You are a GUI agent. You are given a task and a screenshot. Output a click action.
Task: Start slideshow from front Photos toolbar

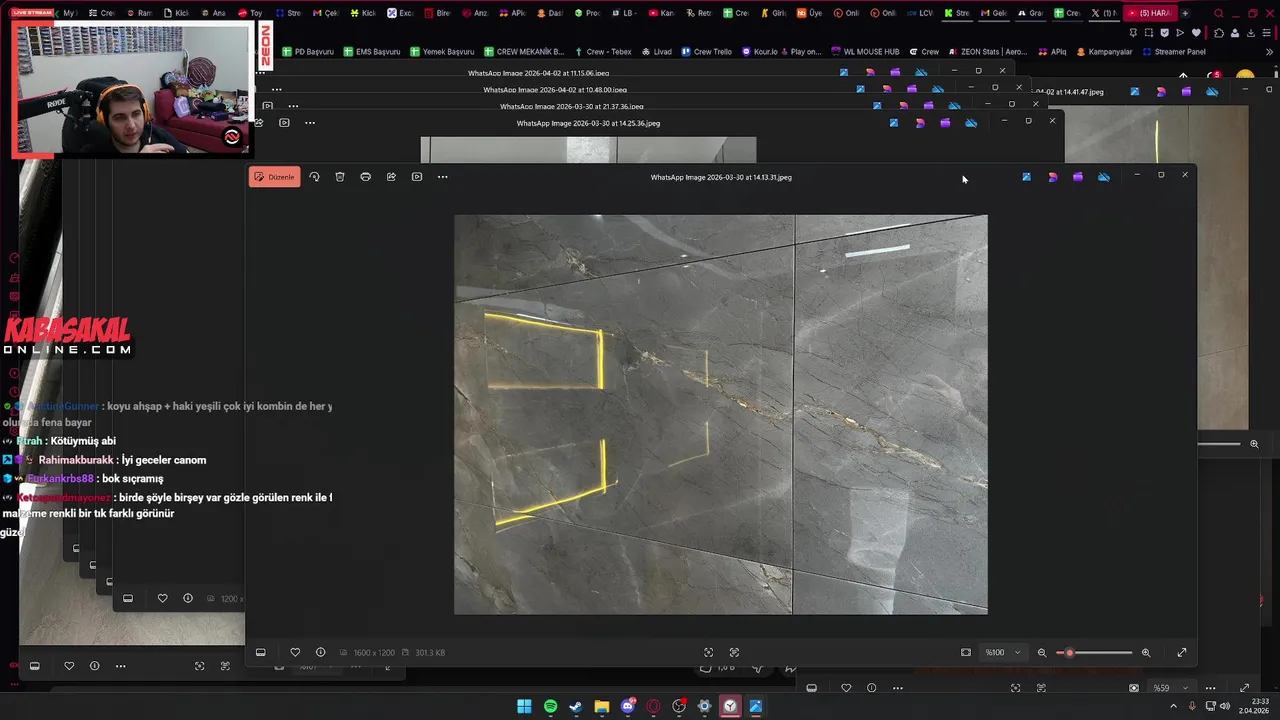(417, 177)
